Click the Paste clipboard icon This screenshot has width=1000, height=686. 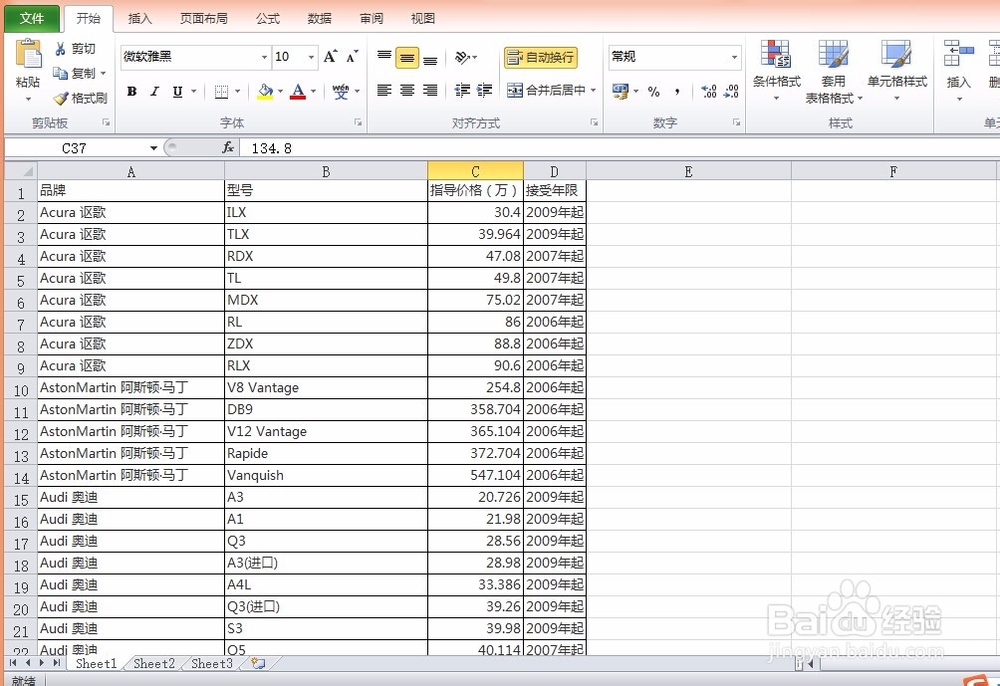click(28, 55)
